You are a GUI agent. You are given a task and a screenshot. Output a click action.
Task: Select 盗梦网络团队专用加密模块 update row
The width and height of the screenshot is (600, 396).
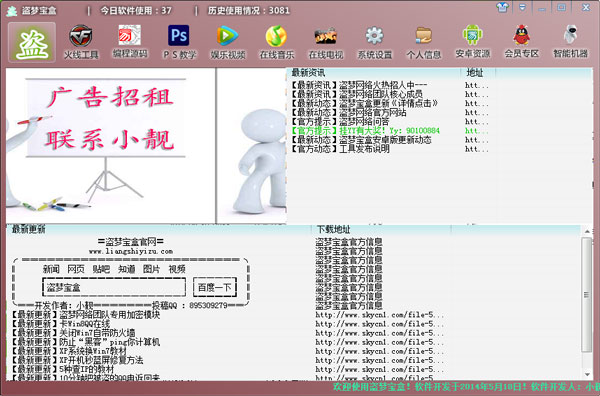pyautogui.click(x=86, y=315)
